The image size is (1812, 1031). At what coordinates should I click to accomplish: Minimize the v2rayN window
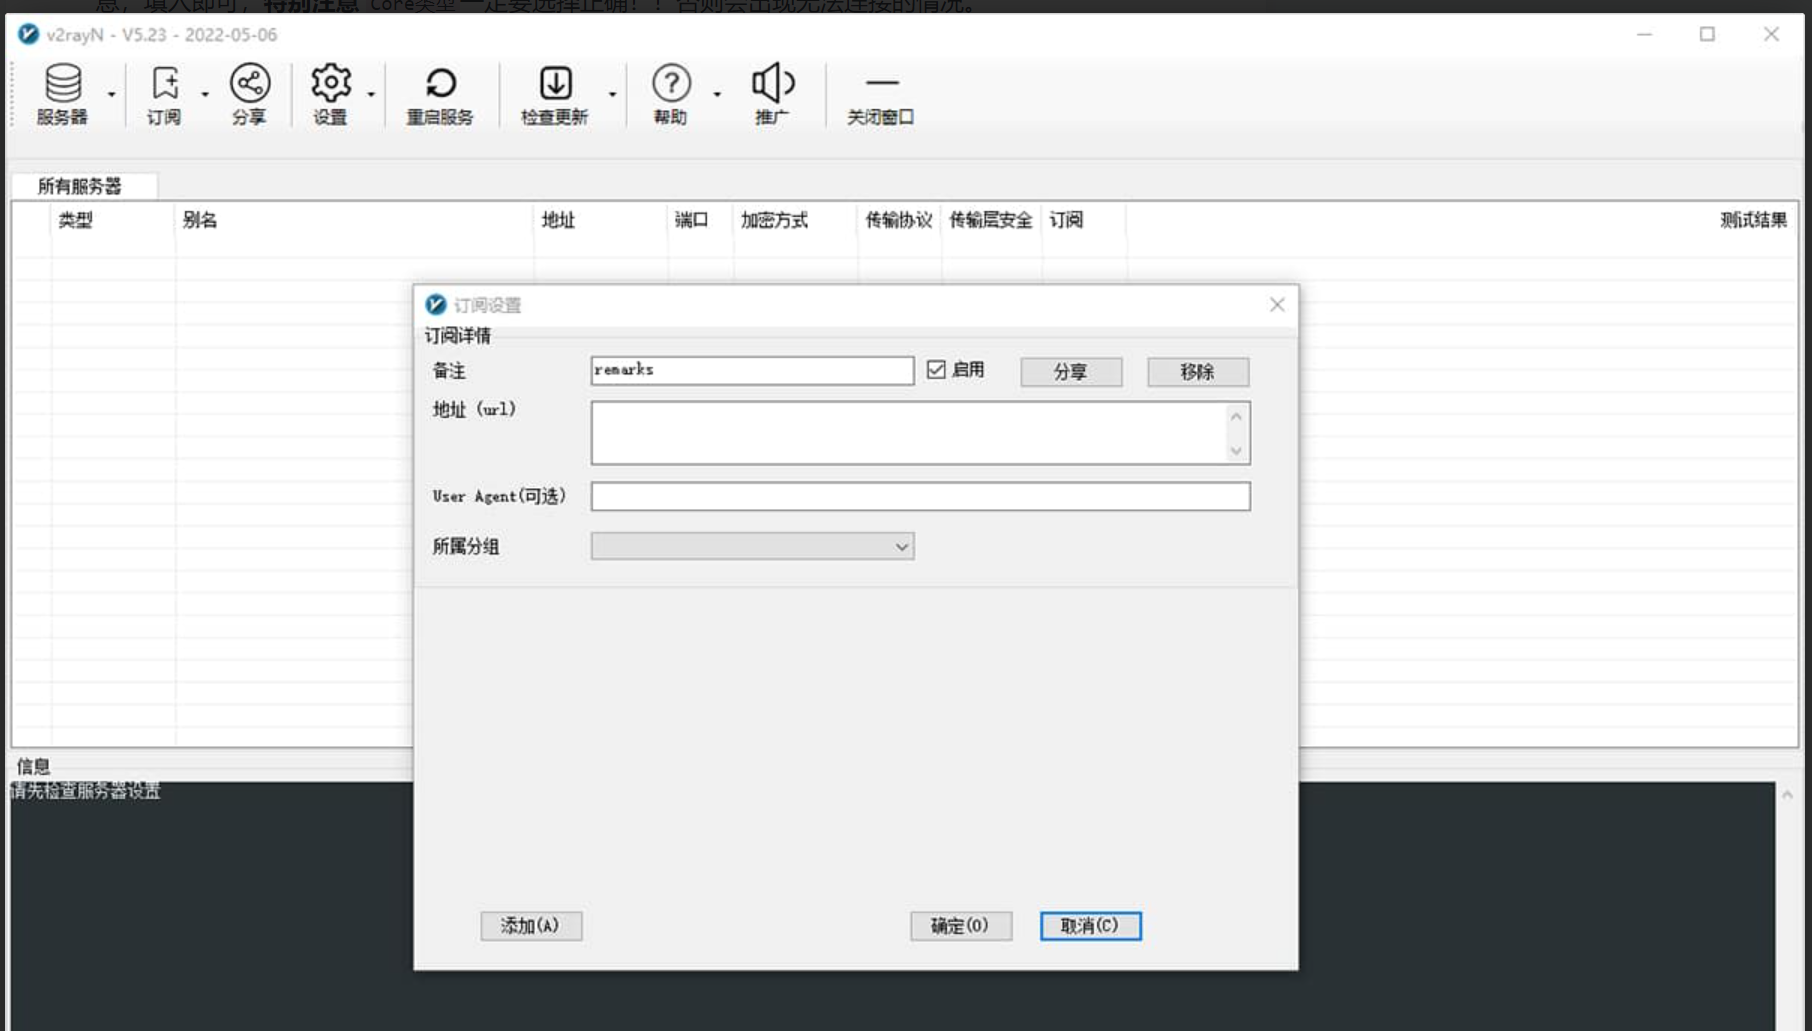tap(1644, 34)
